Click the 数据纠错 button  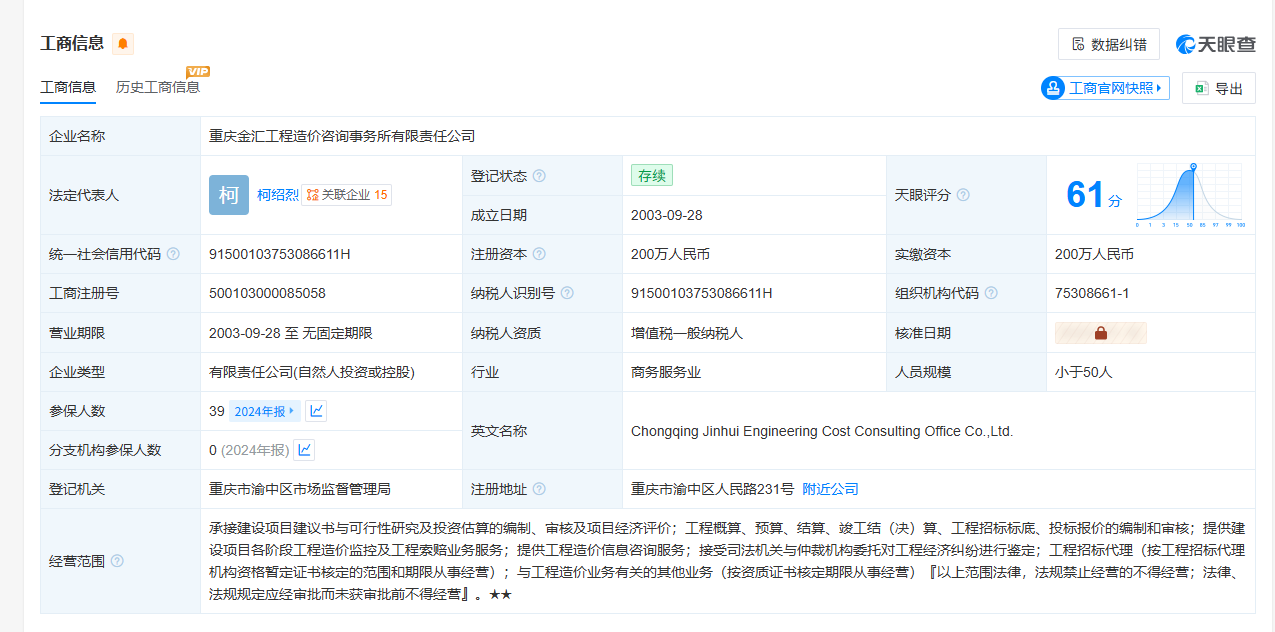(1108, 44)
